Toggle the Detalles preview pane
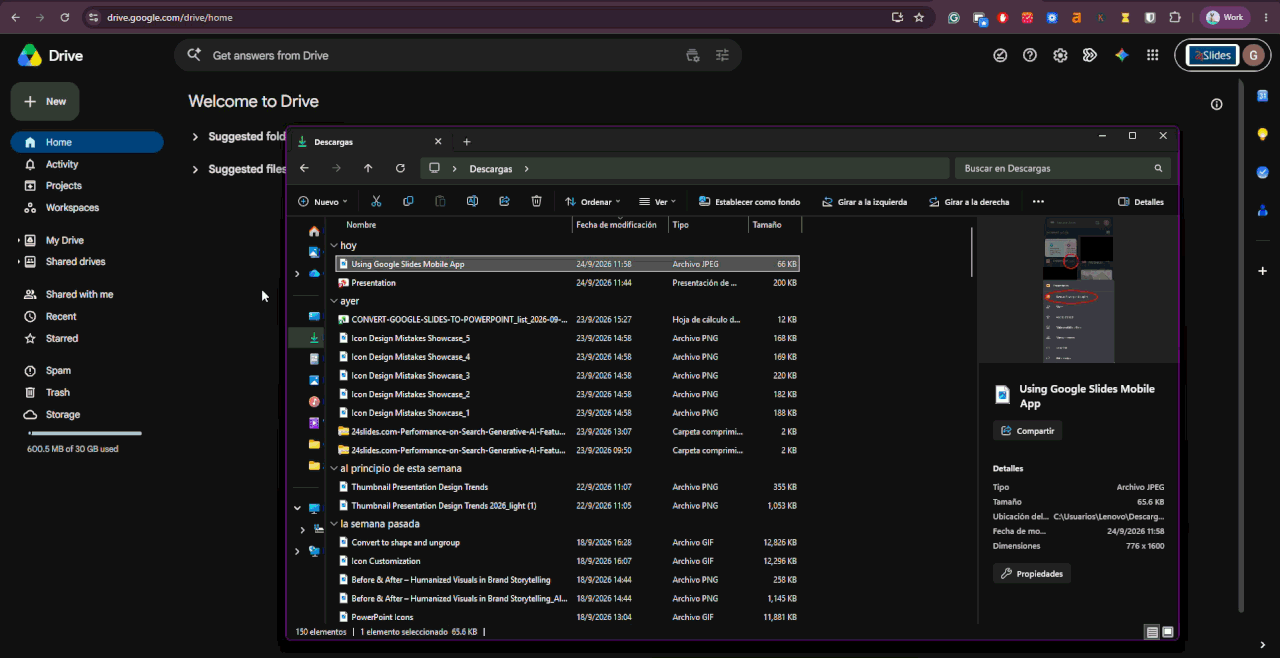The width and height of the screenshot is (1280, 658). pyautogui.click(x=1141, y=202)
